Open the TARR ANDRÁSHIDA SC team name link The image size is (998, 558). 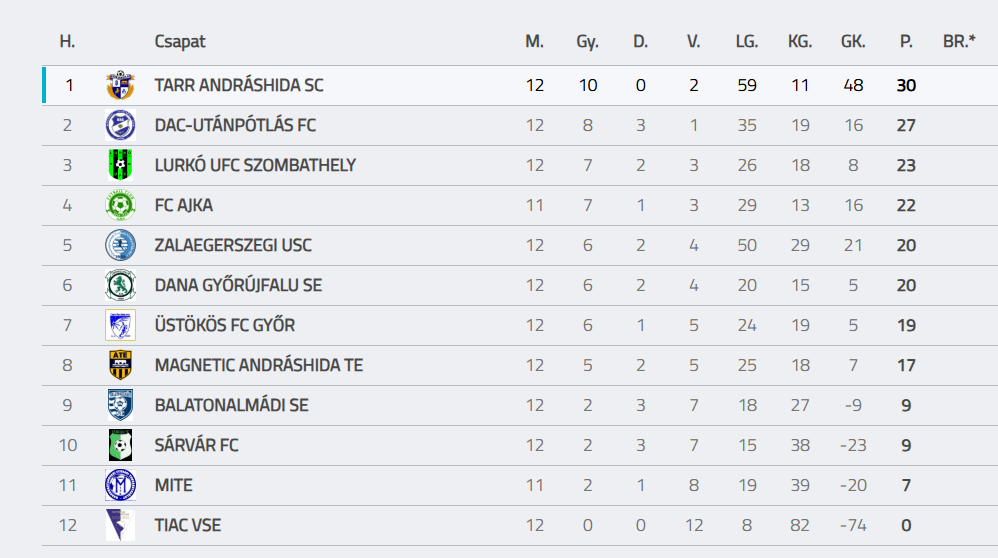pos(239,85)
